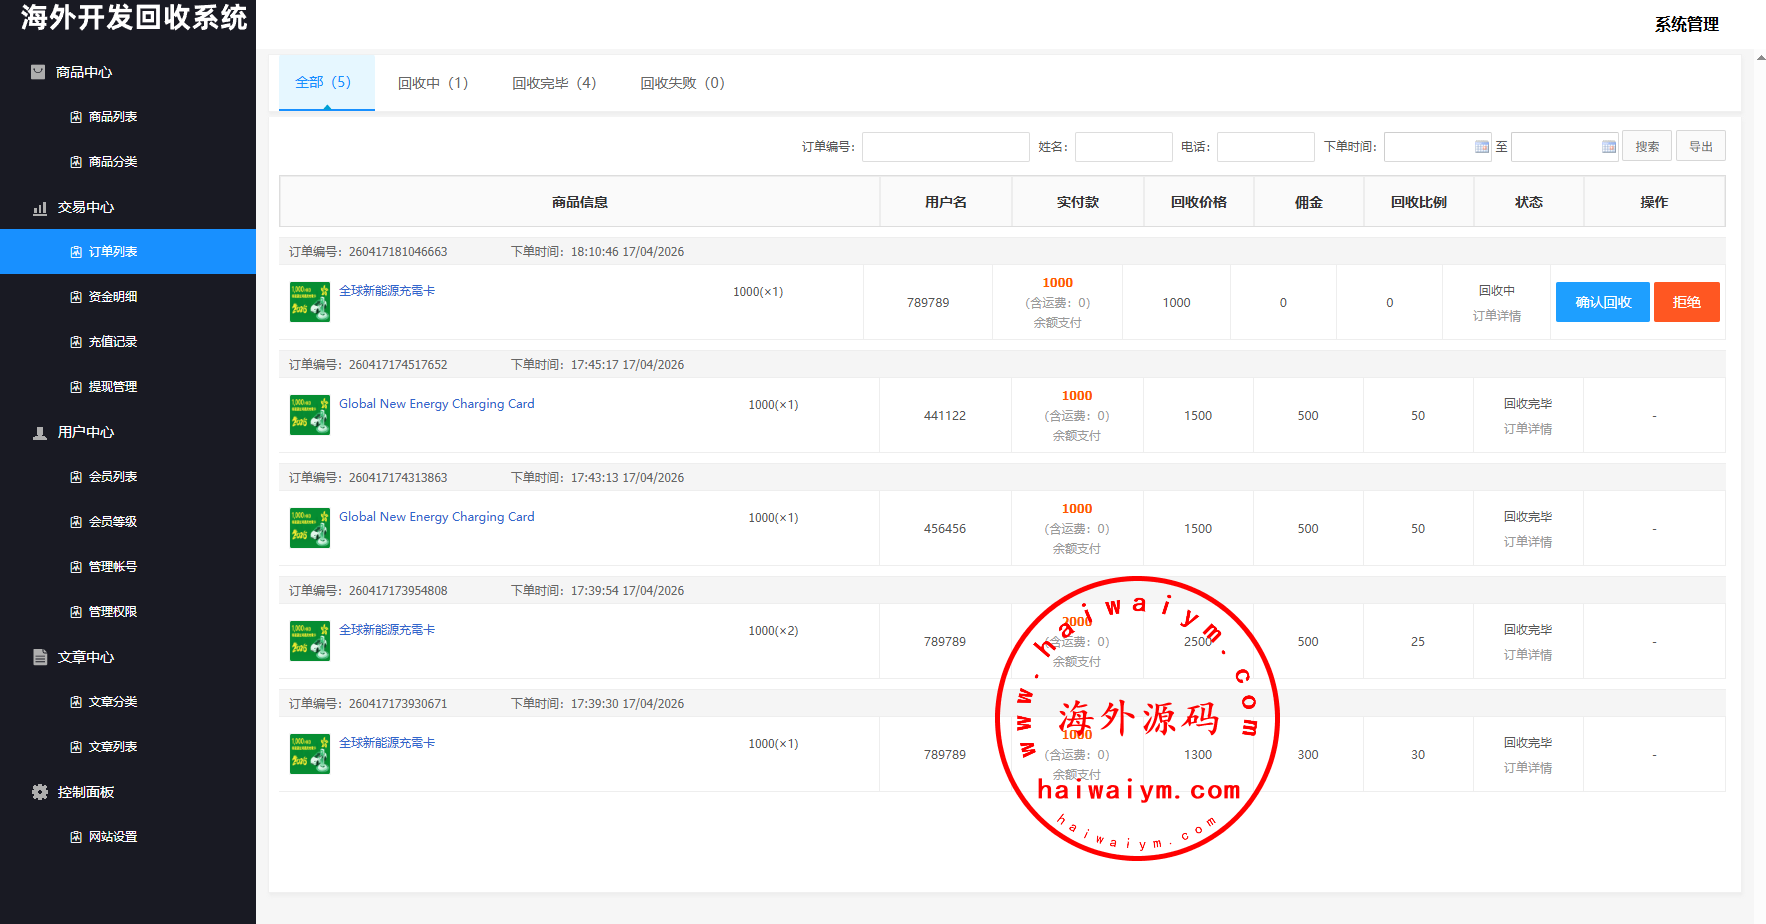1766x924 pixels.
Task: Expand the 商品中心 menu group
Action: point(84,72)
